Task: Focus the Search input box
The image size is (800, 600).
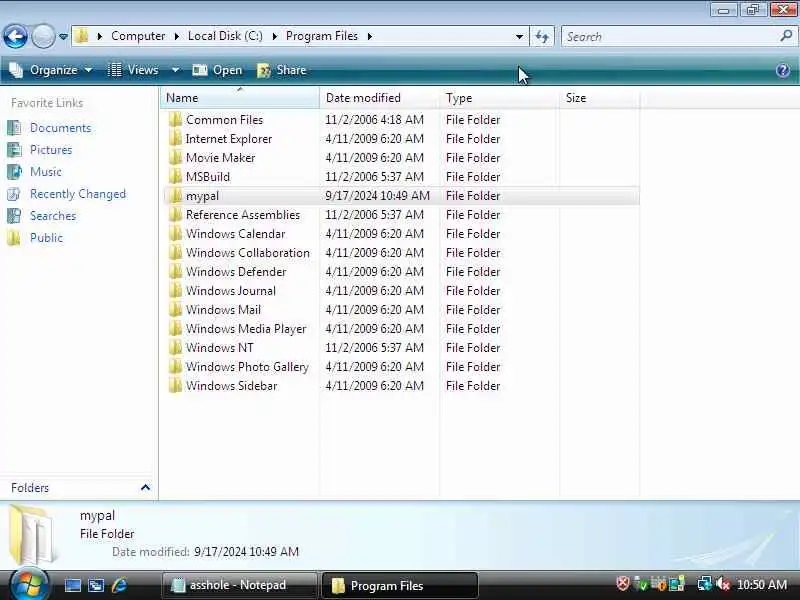Action: point(668,37)
